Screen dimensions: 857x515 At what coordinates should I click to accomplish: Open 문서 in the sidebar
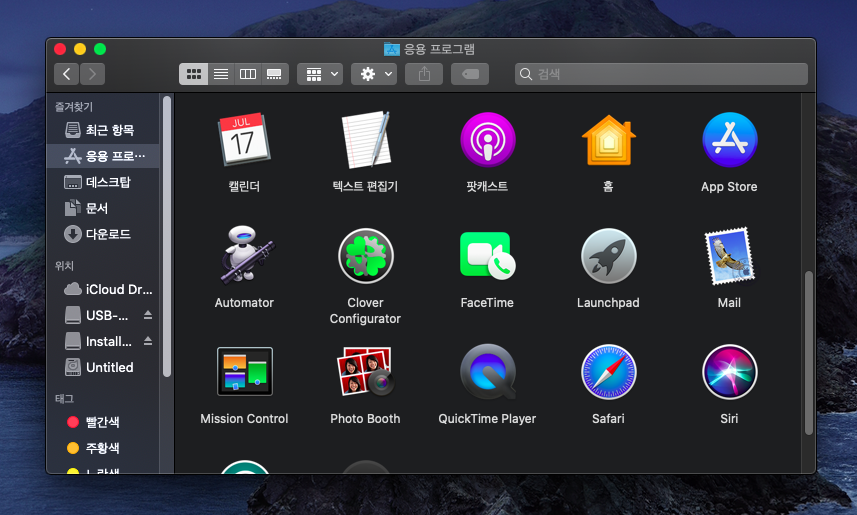104,208
